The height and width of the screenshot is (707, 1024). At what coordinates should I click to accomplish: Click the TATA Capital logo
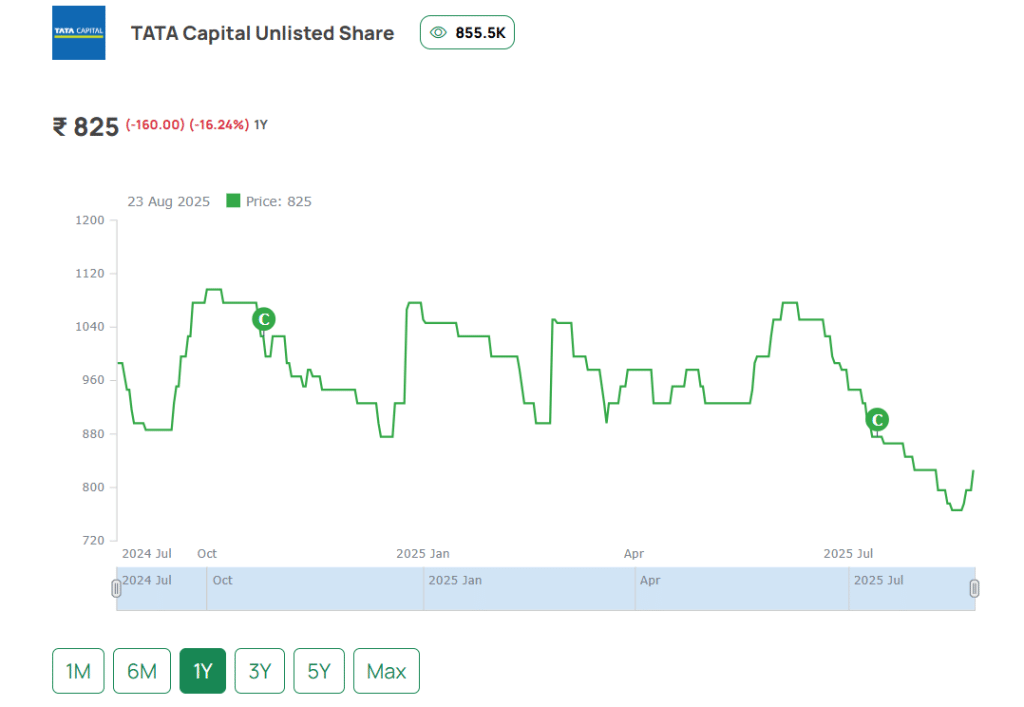point(78,33)
